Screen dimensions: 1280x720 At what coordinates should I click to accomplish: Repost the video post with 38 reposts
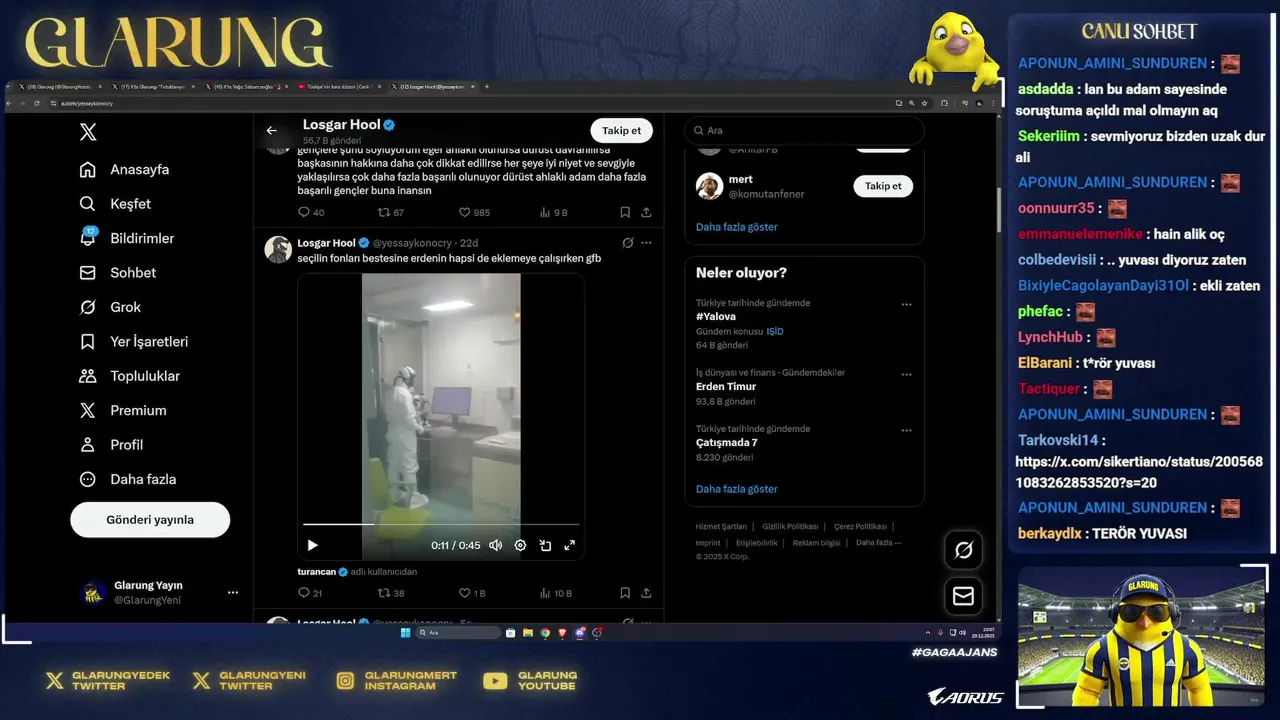390,593
